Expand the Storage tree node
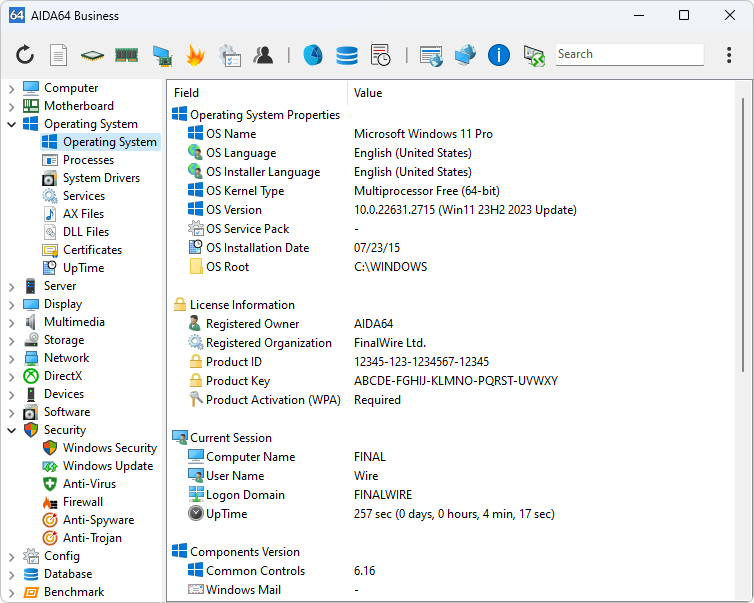The width and height of the screenshot is (754, 603). (11, 340)
